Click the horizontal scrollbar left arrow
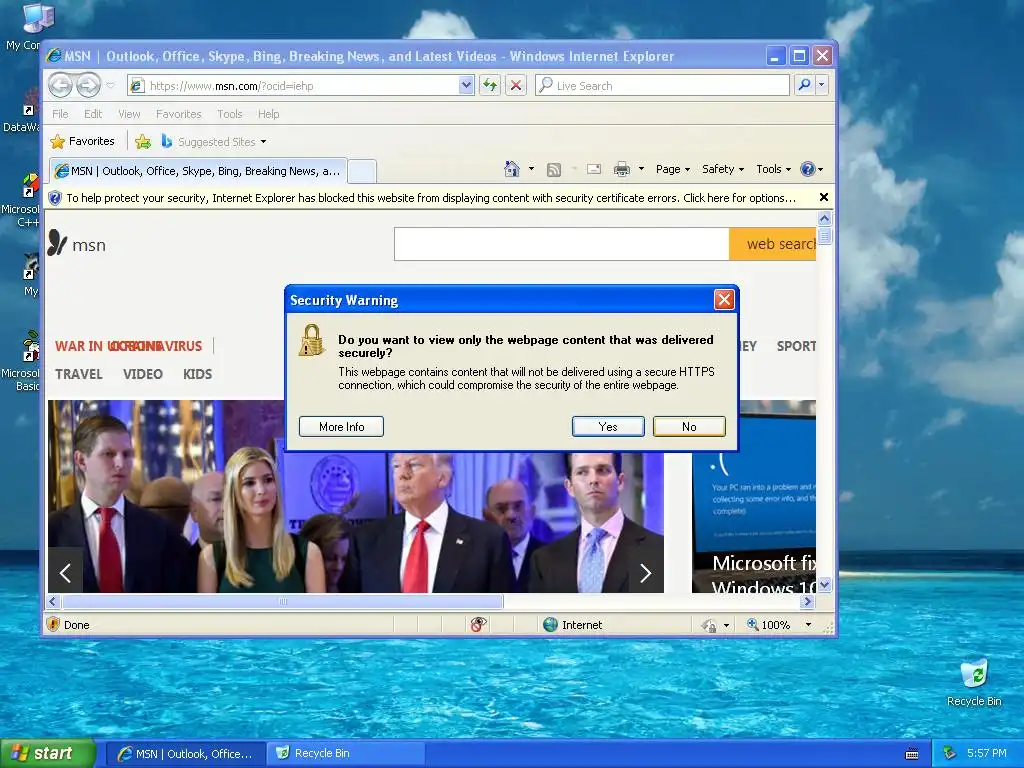This screenshot has height=768, width=1024. pos(54,601)
